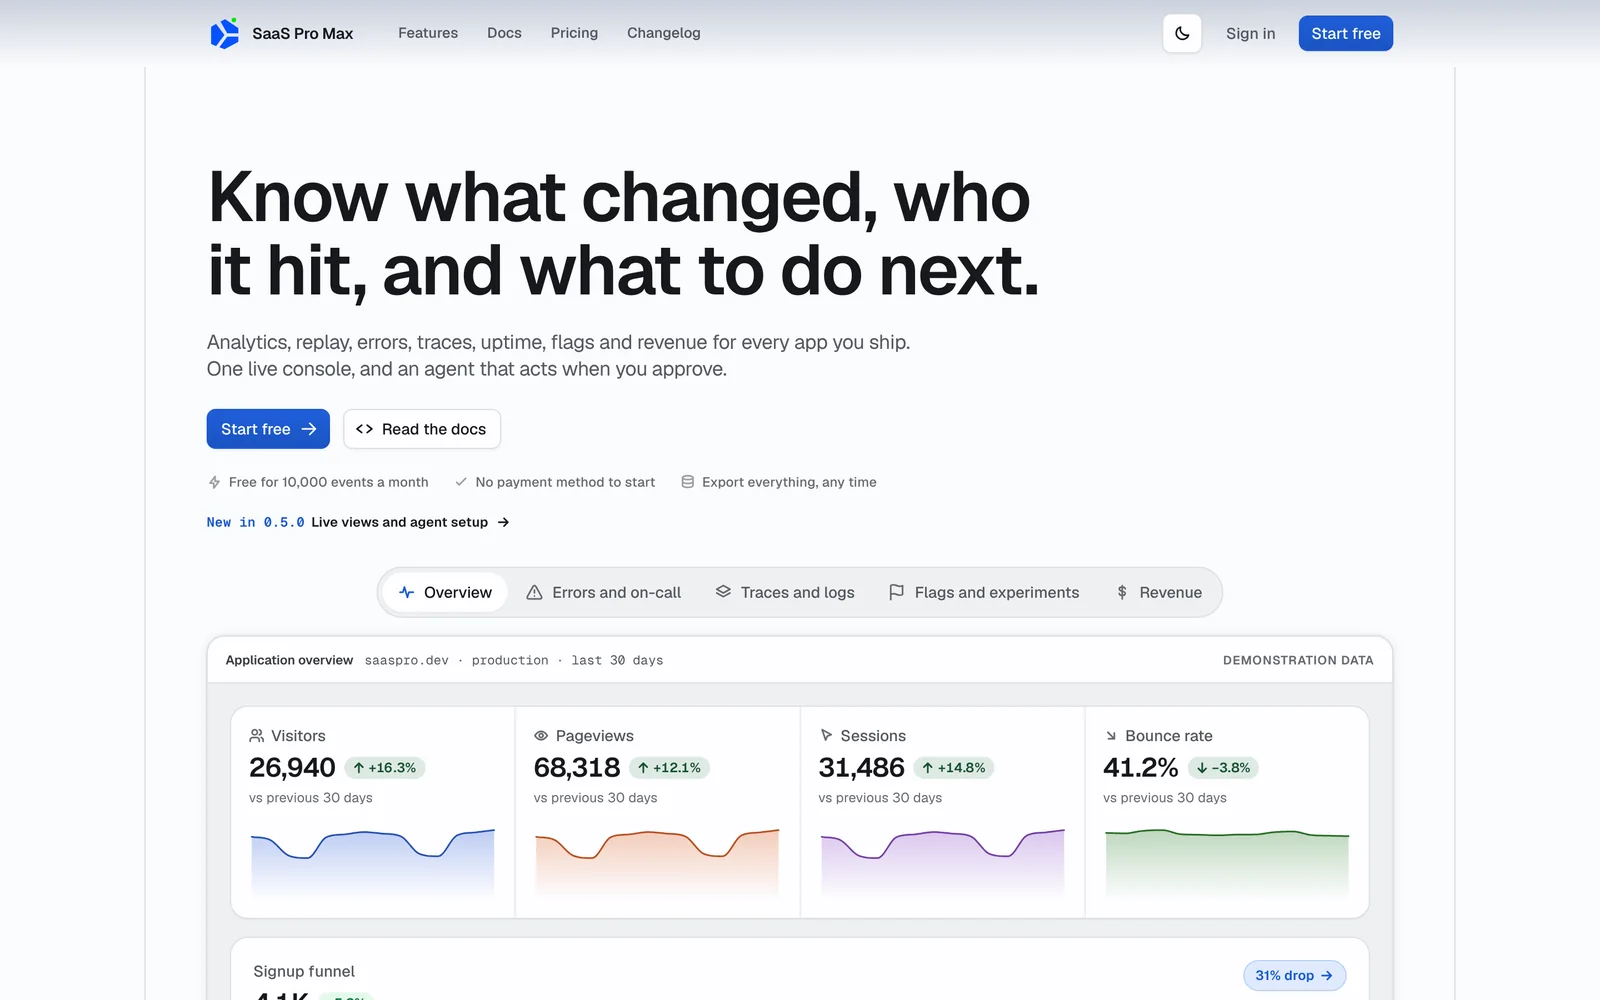This screenshot has height=1000, width=1600.
Task: Click the Bounce rate green sparkline chart
Action: pos(1227,860)
